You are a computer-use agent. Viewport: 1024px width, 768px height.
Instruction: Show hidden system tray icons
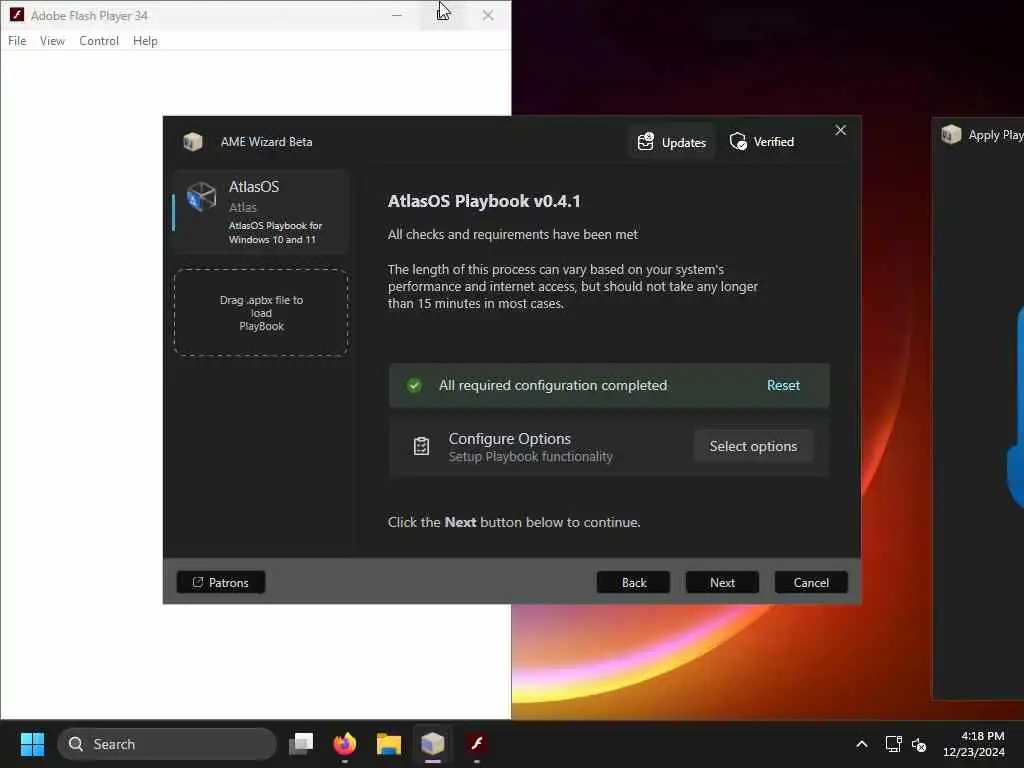(x=862, y=744)
